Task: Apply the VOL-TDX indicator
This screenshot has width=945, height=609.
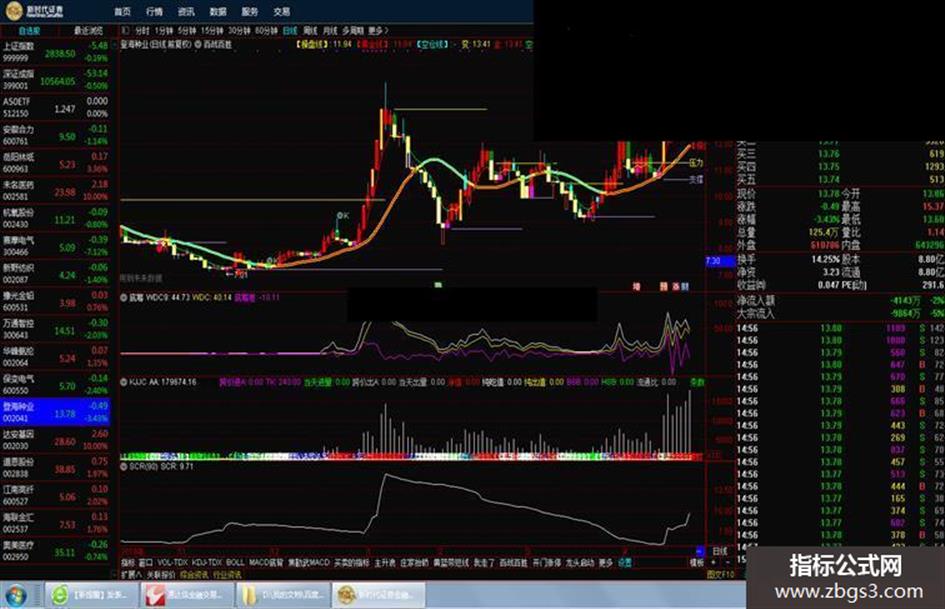Action: tap(173, 563)
